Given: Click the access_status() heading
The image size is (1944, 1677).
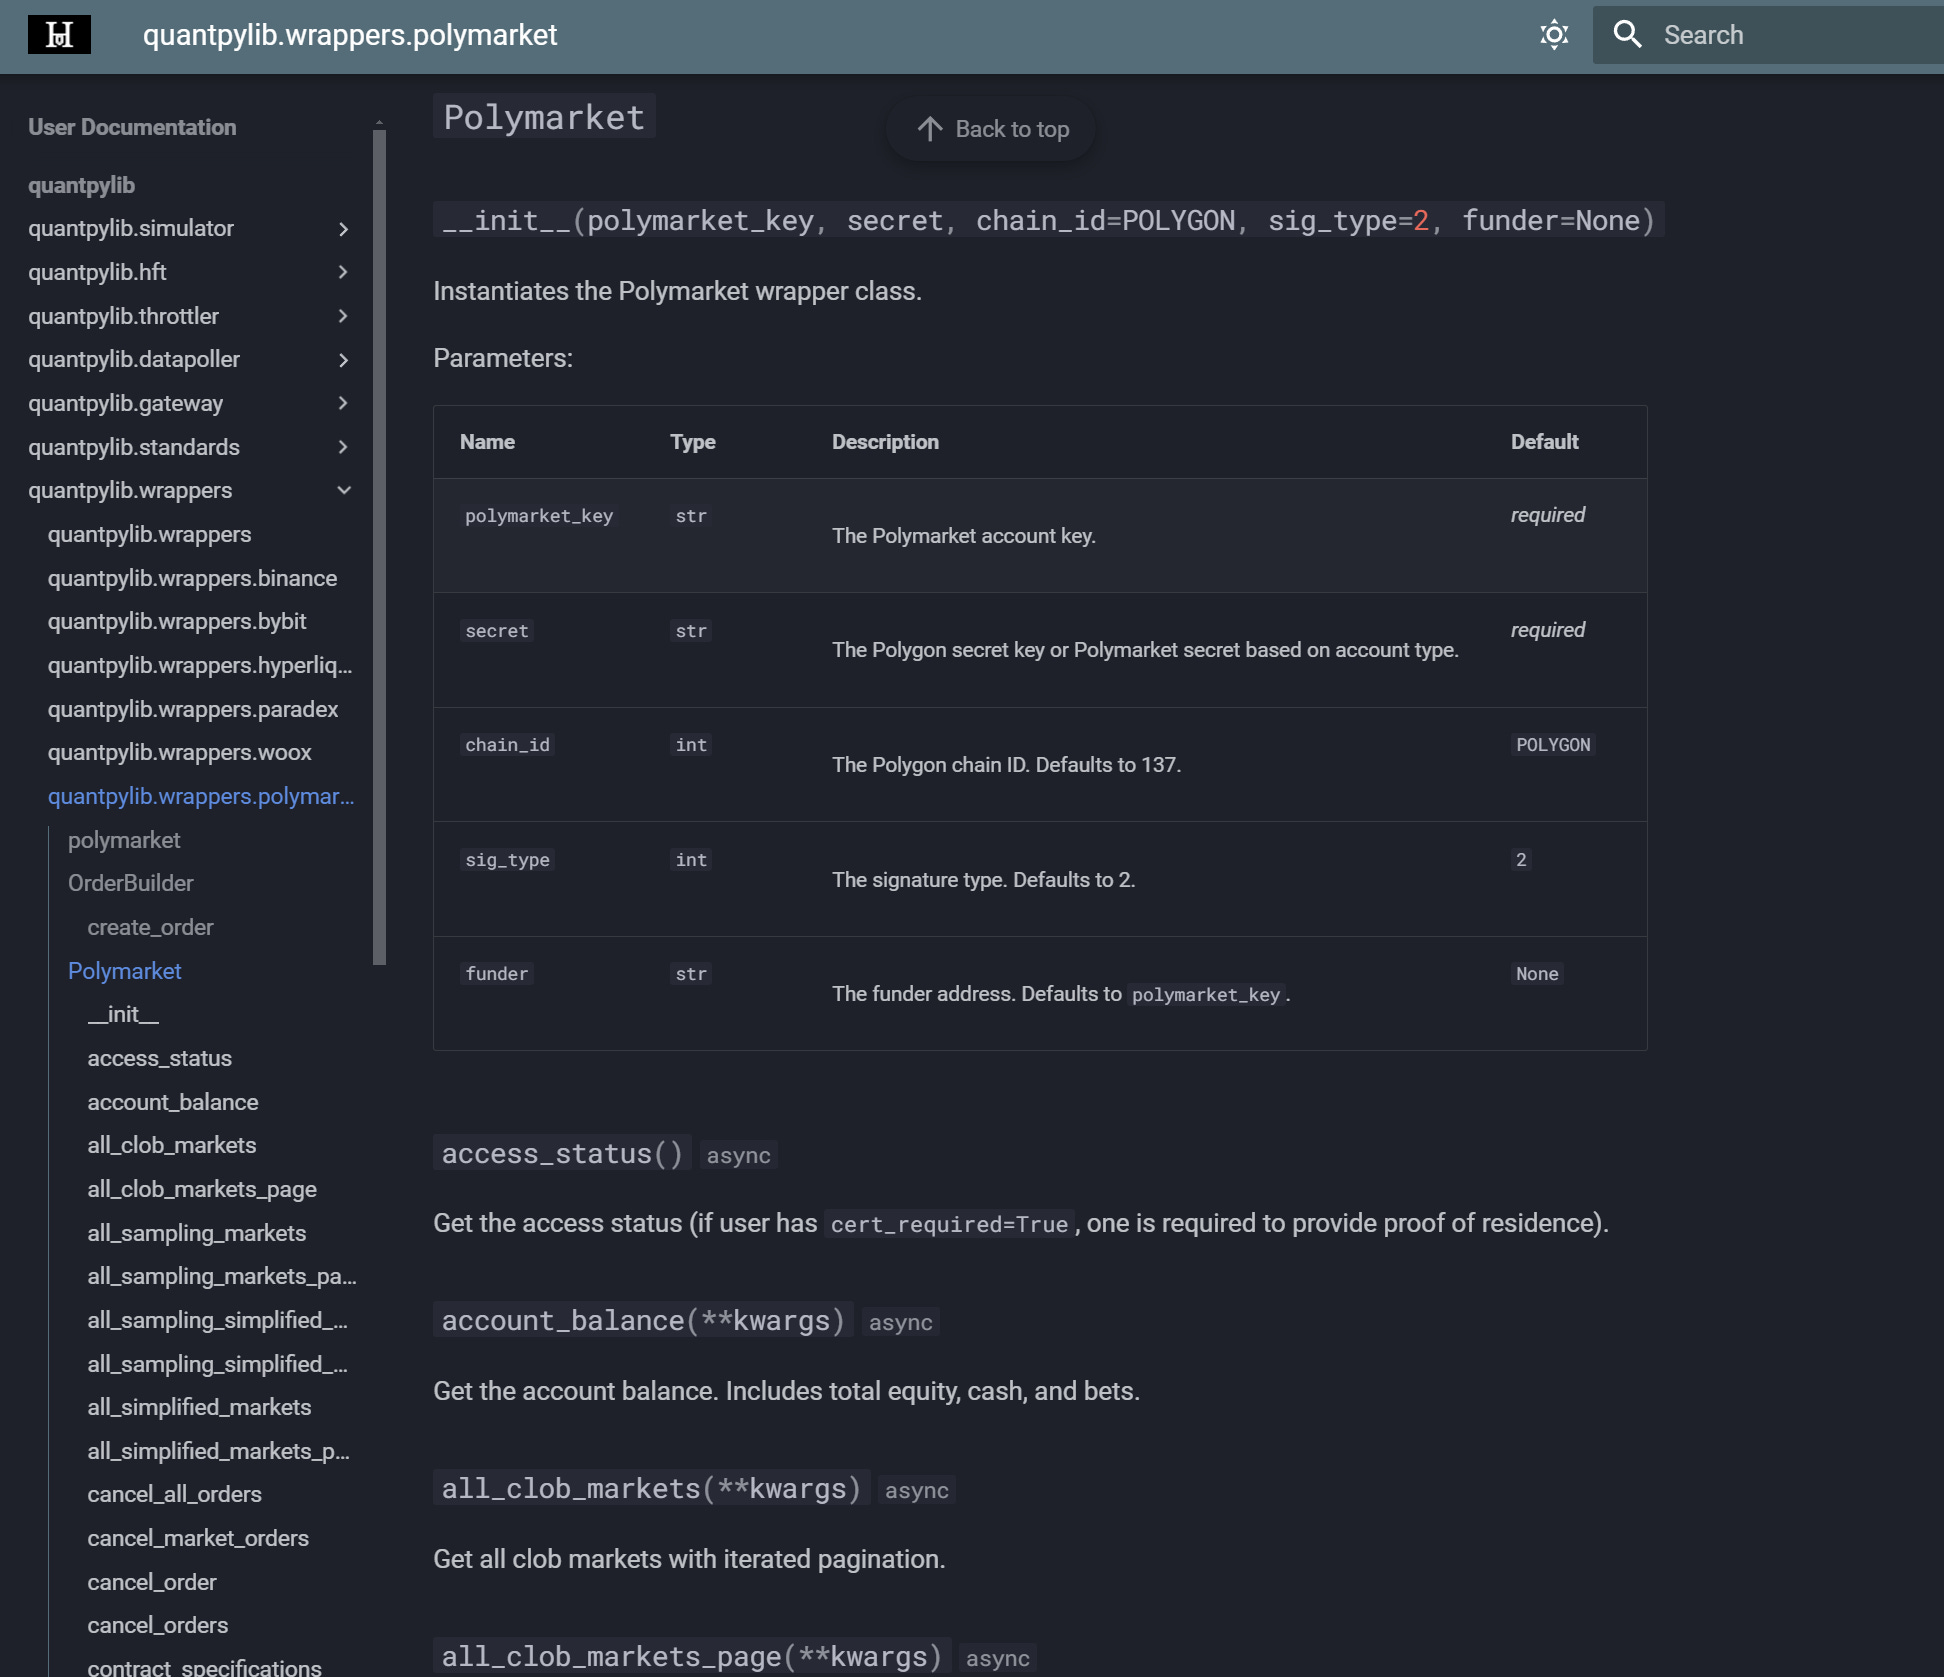Looking at the screenshot, I should coord(562,1153).
